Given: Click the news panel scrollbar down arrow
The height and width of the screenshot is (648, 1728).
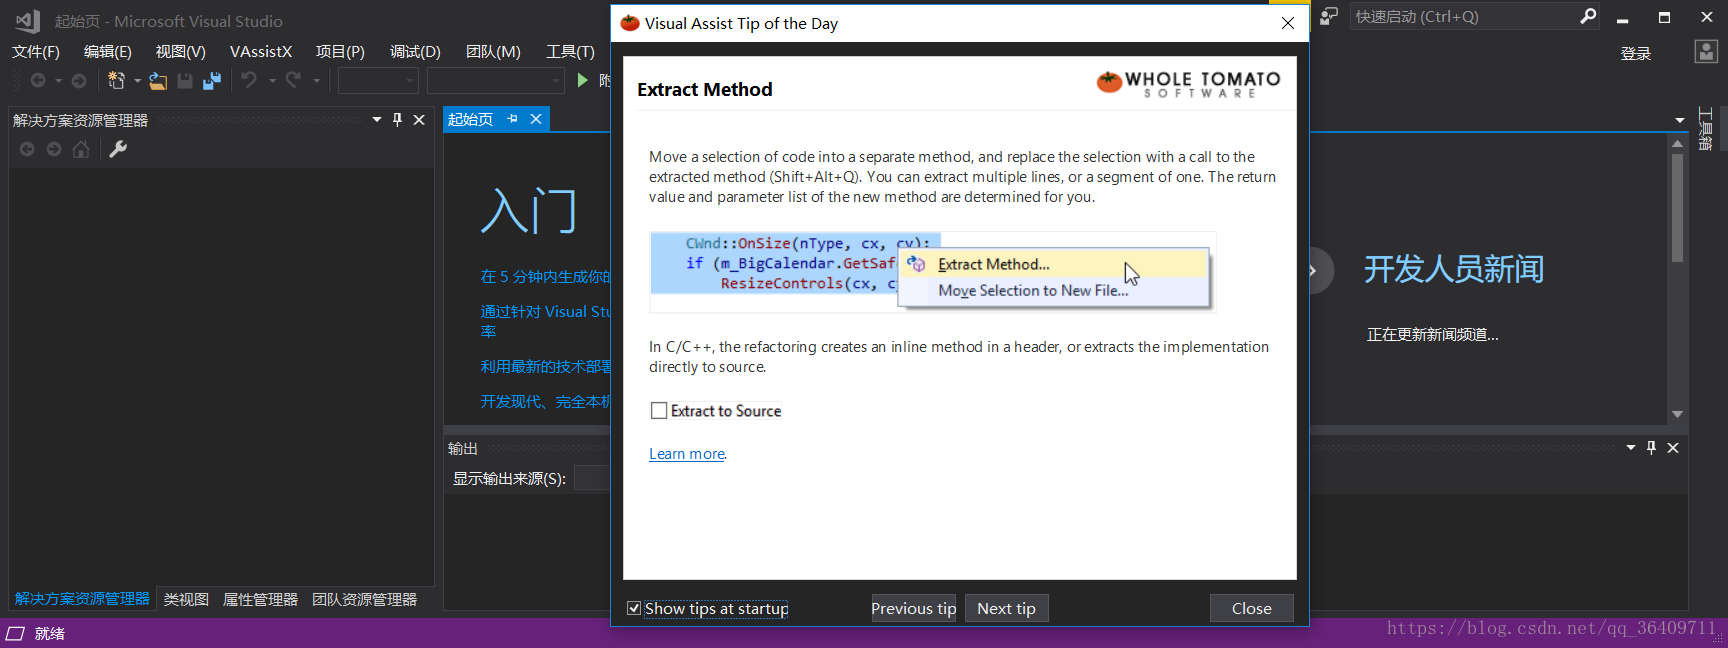Looking at the screenshot, I should tap(1677, 414).
